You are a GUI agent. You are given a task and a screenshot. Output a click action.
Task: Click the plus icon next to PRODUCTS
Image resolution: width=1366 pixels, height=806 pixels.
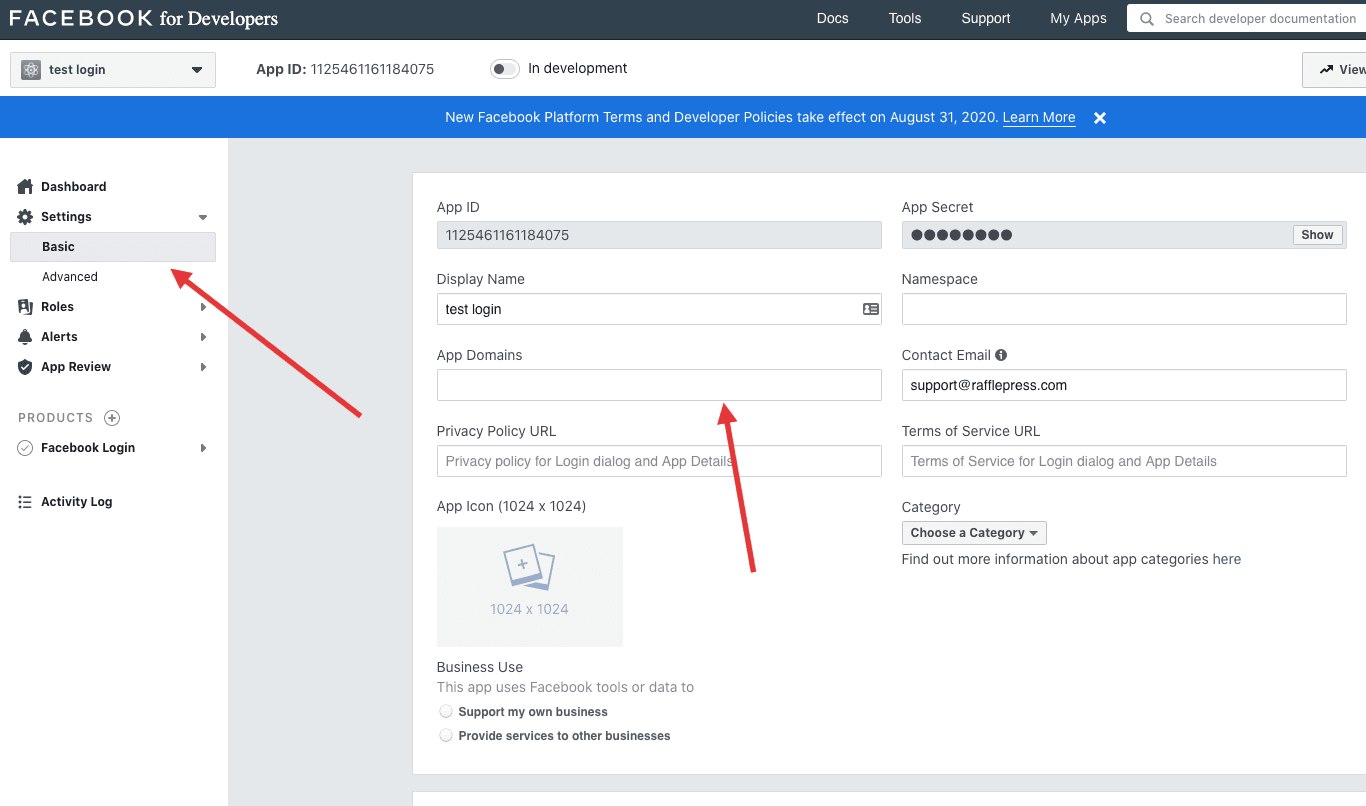(x=111, y=417)
